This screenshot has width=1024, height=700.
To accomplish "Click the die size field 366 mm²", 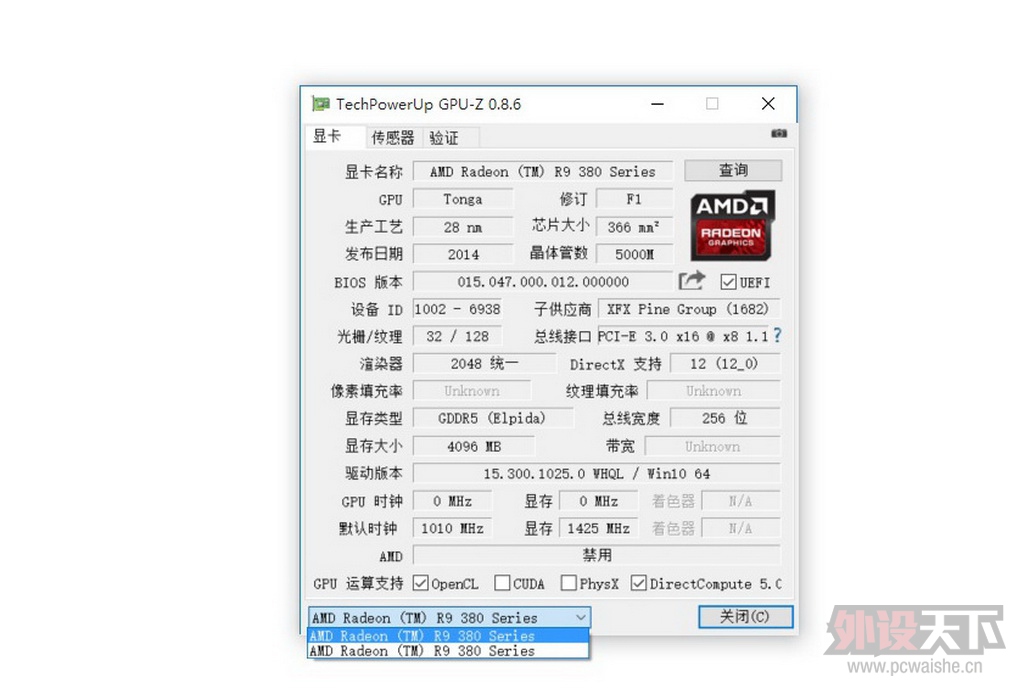I will [x=634, y=227].
